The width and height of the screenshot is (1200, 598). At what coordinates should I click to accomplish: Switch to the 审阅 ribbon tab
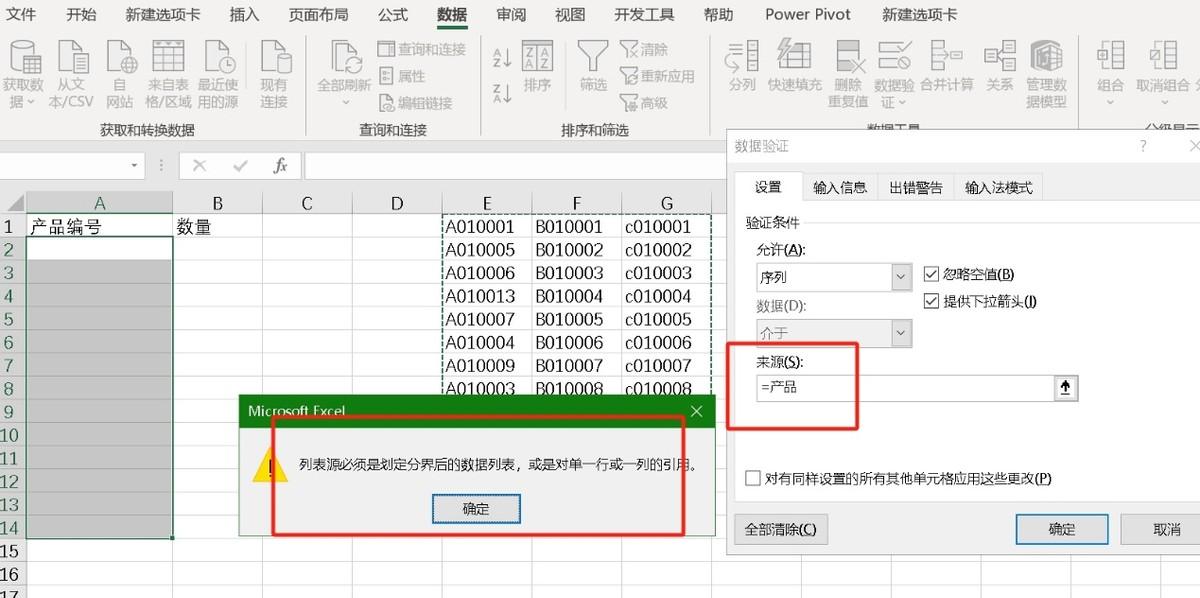click(x=511, y=14)
